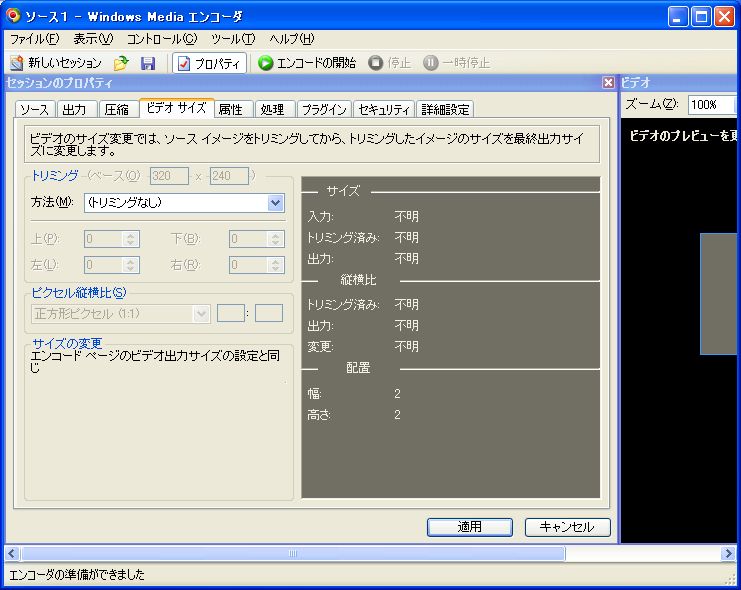
Task: Click the 新しいセッション toolbar button
Action: click(x=56, y=63)
